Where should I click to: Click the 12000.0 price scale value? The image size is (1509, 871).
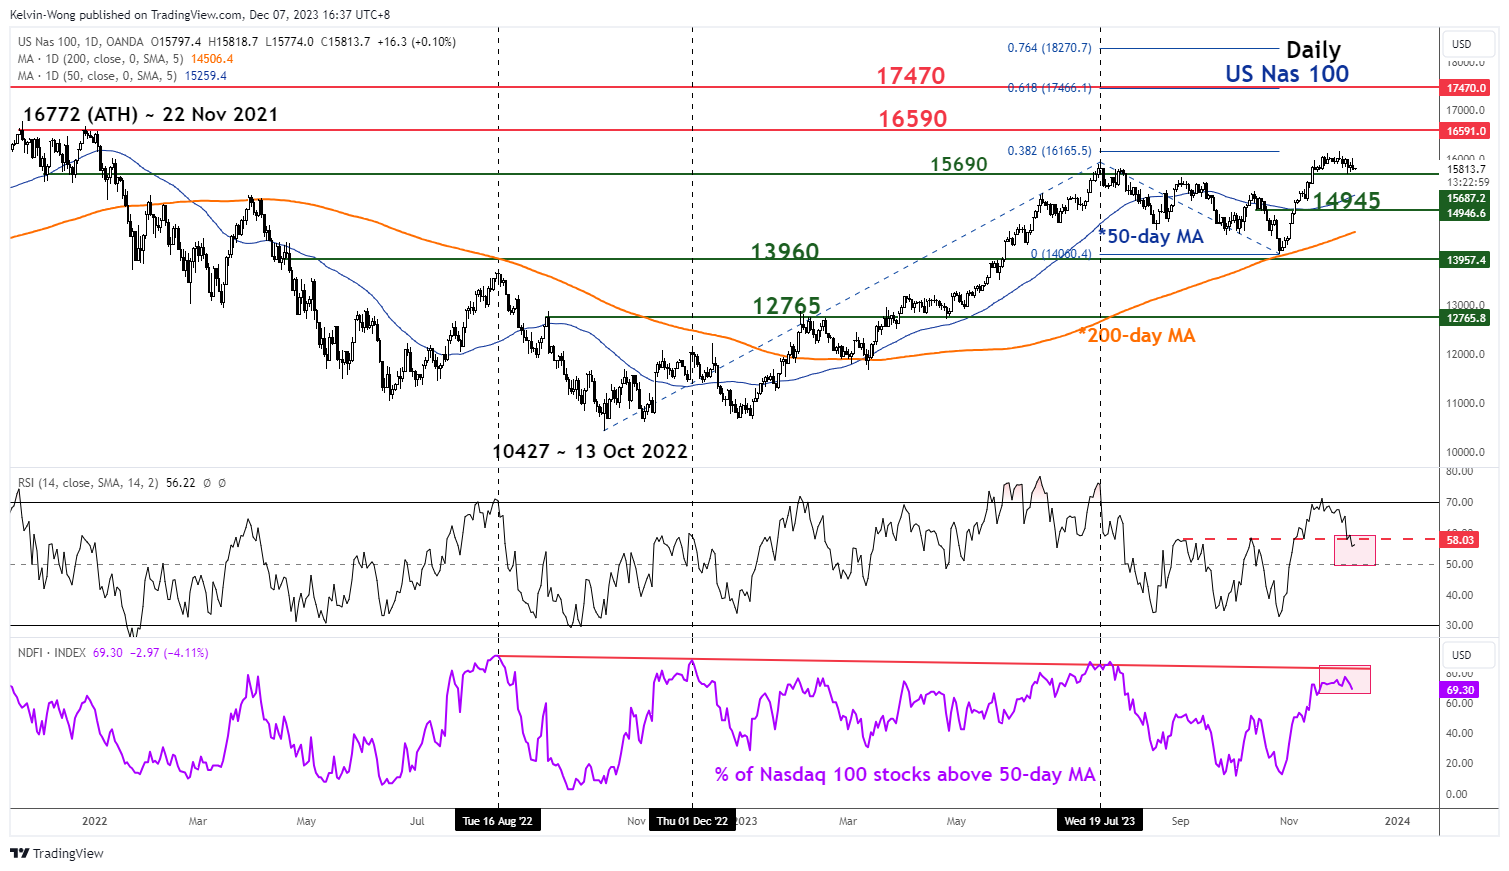click(1466, 355)
